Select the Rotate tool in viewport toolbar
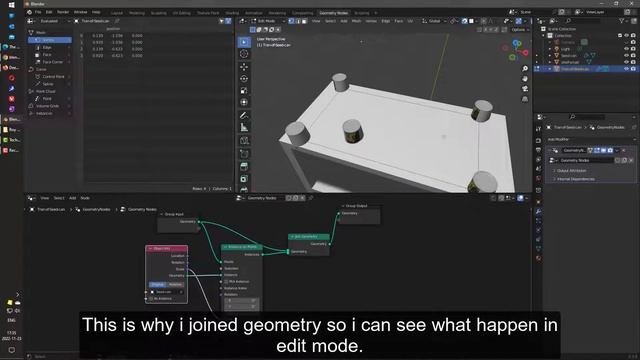 tap(244, 79)
